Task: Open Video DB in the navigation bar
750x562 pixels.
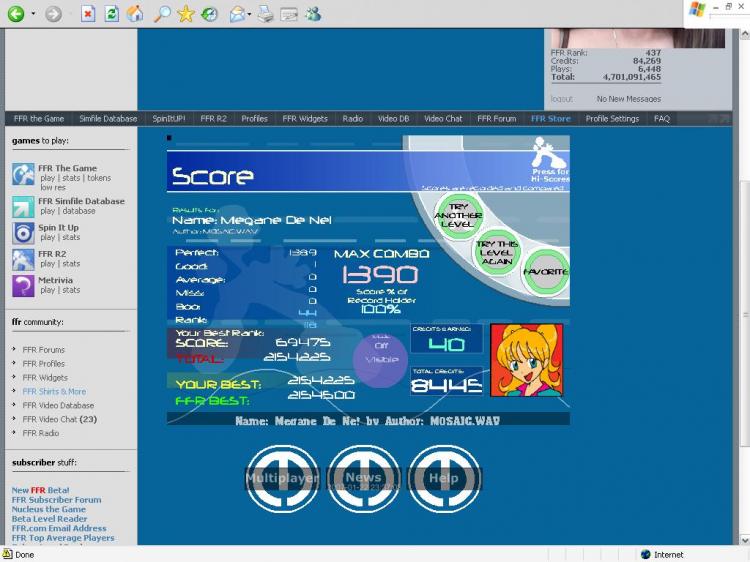Action: [x=393, y=119]
